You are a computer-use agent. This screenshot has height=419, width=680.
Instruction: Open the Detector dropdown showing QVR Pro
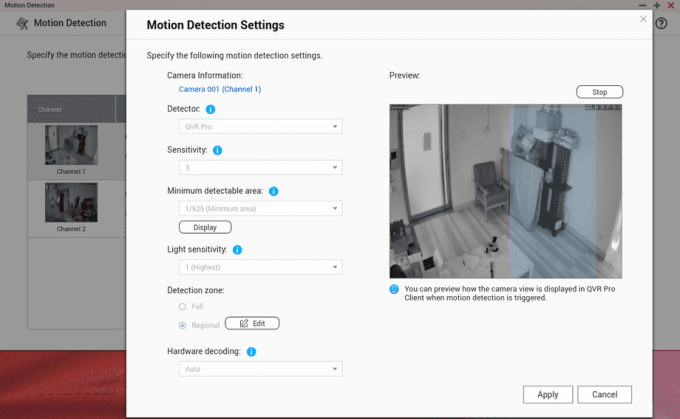[x=260, y=127]
